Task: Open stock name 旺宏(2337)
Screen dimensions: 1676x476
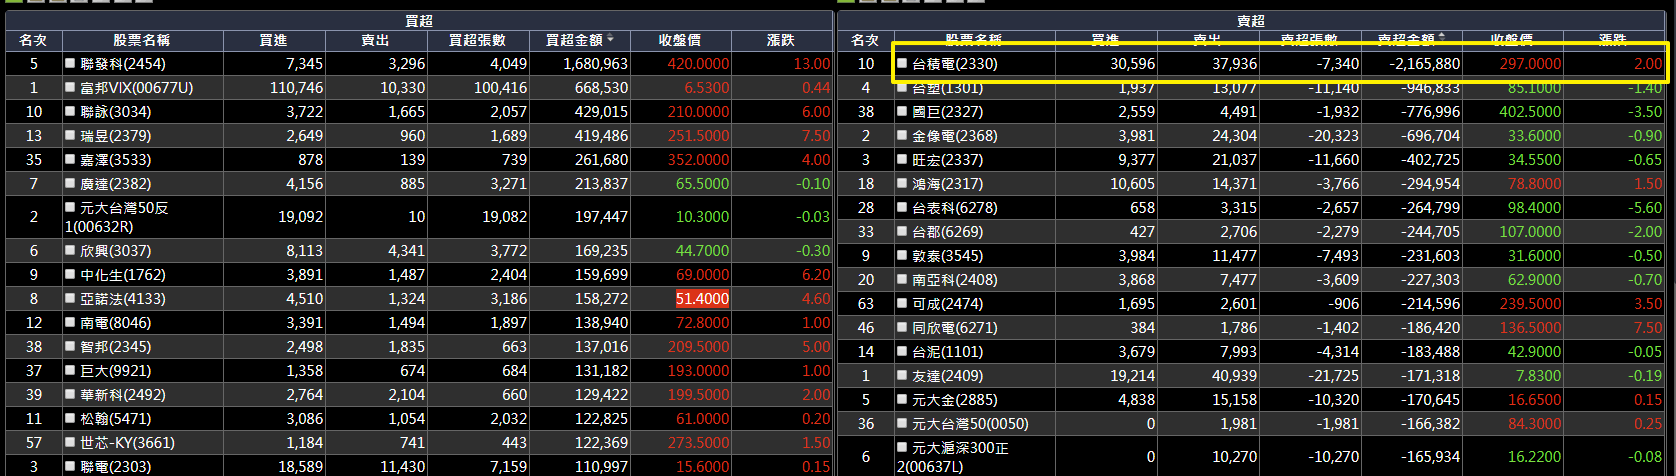Action: click(947, 160)
